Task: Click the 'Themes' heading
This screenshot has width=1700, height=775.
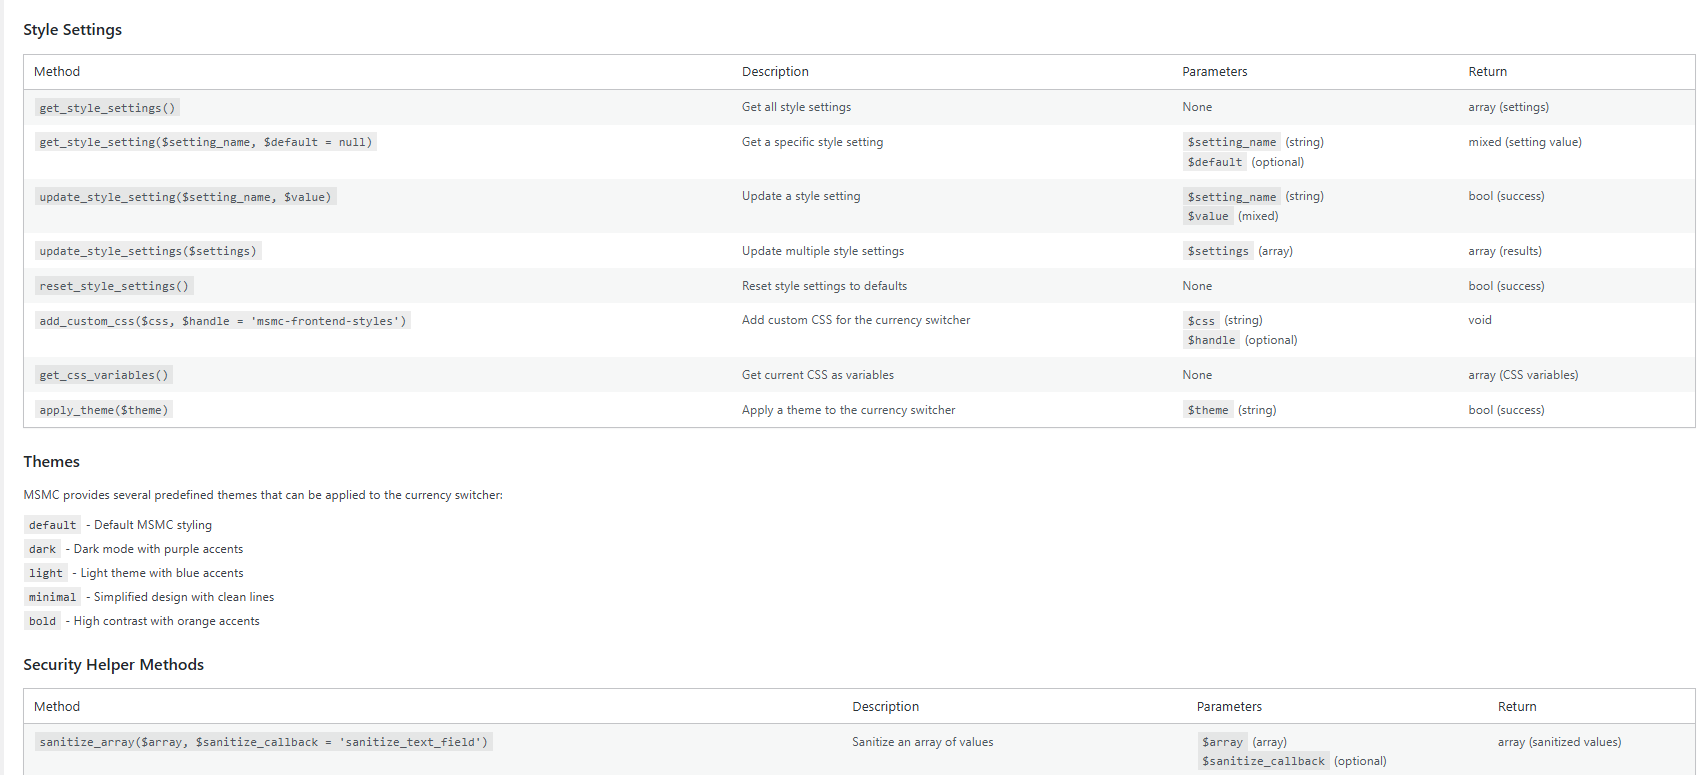Action: click(x=52, y=462)
